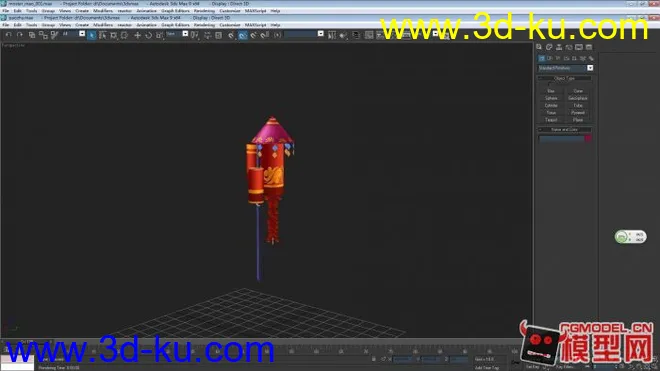Click the red object color swatch

click(x=588, y=139)
